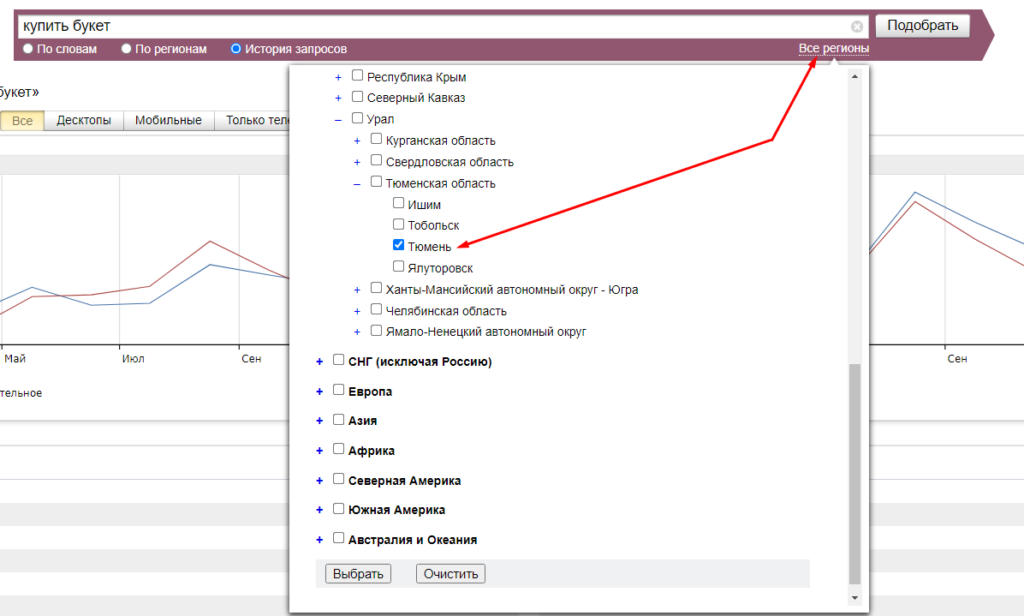
Task: Collapse the Тюменская область branch
Action: click(x=357, y=183)
